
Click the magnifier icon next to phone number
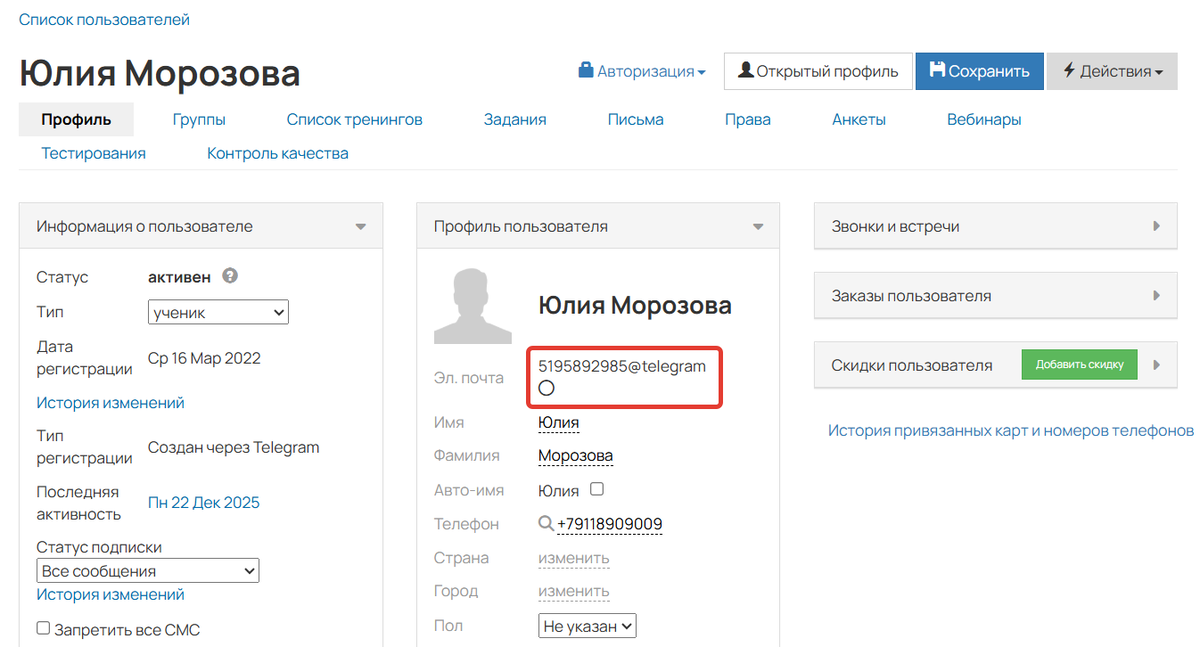pos(546,523)
